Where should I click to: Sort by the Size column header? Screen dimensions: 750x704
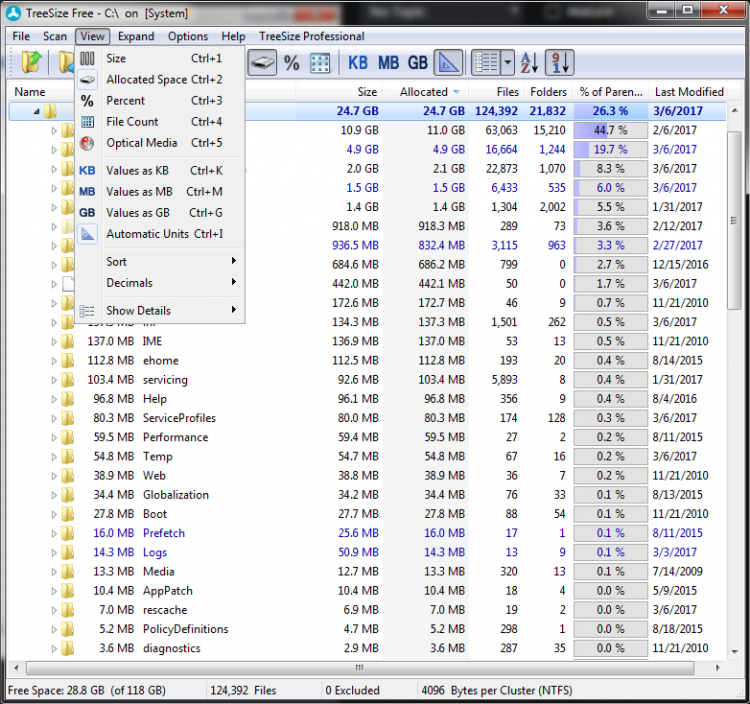(x=340, y=92)
